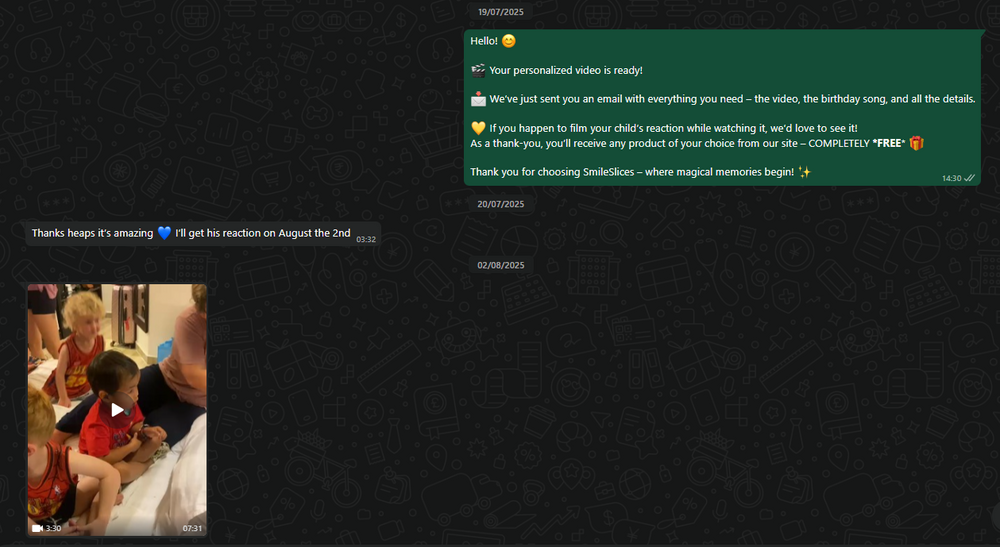Click the double check mark read receipt

tap(969, 178)
